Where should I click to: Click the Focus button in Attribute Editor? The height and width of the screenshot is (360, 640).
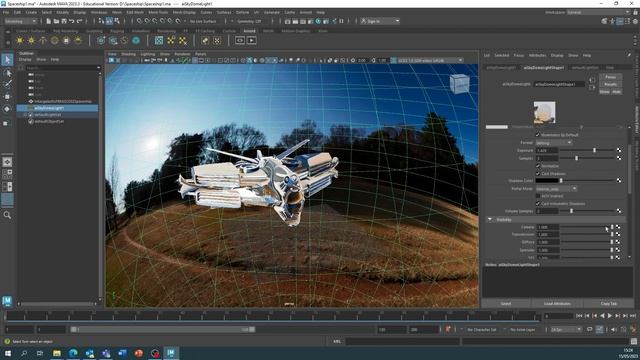(610, 77)
